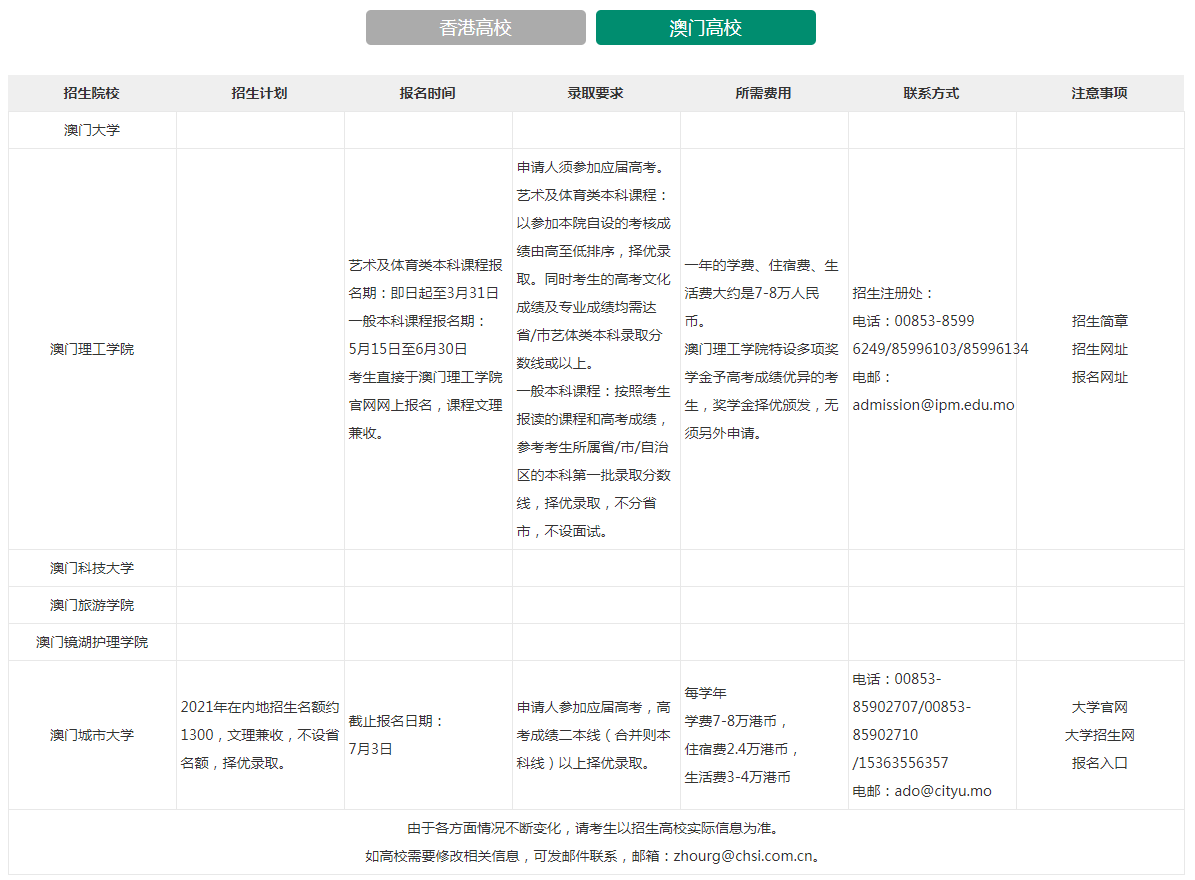Click the 学费7-8万港币 line

(735, 722)
